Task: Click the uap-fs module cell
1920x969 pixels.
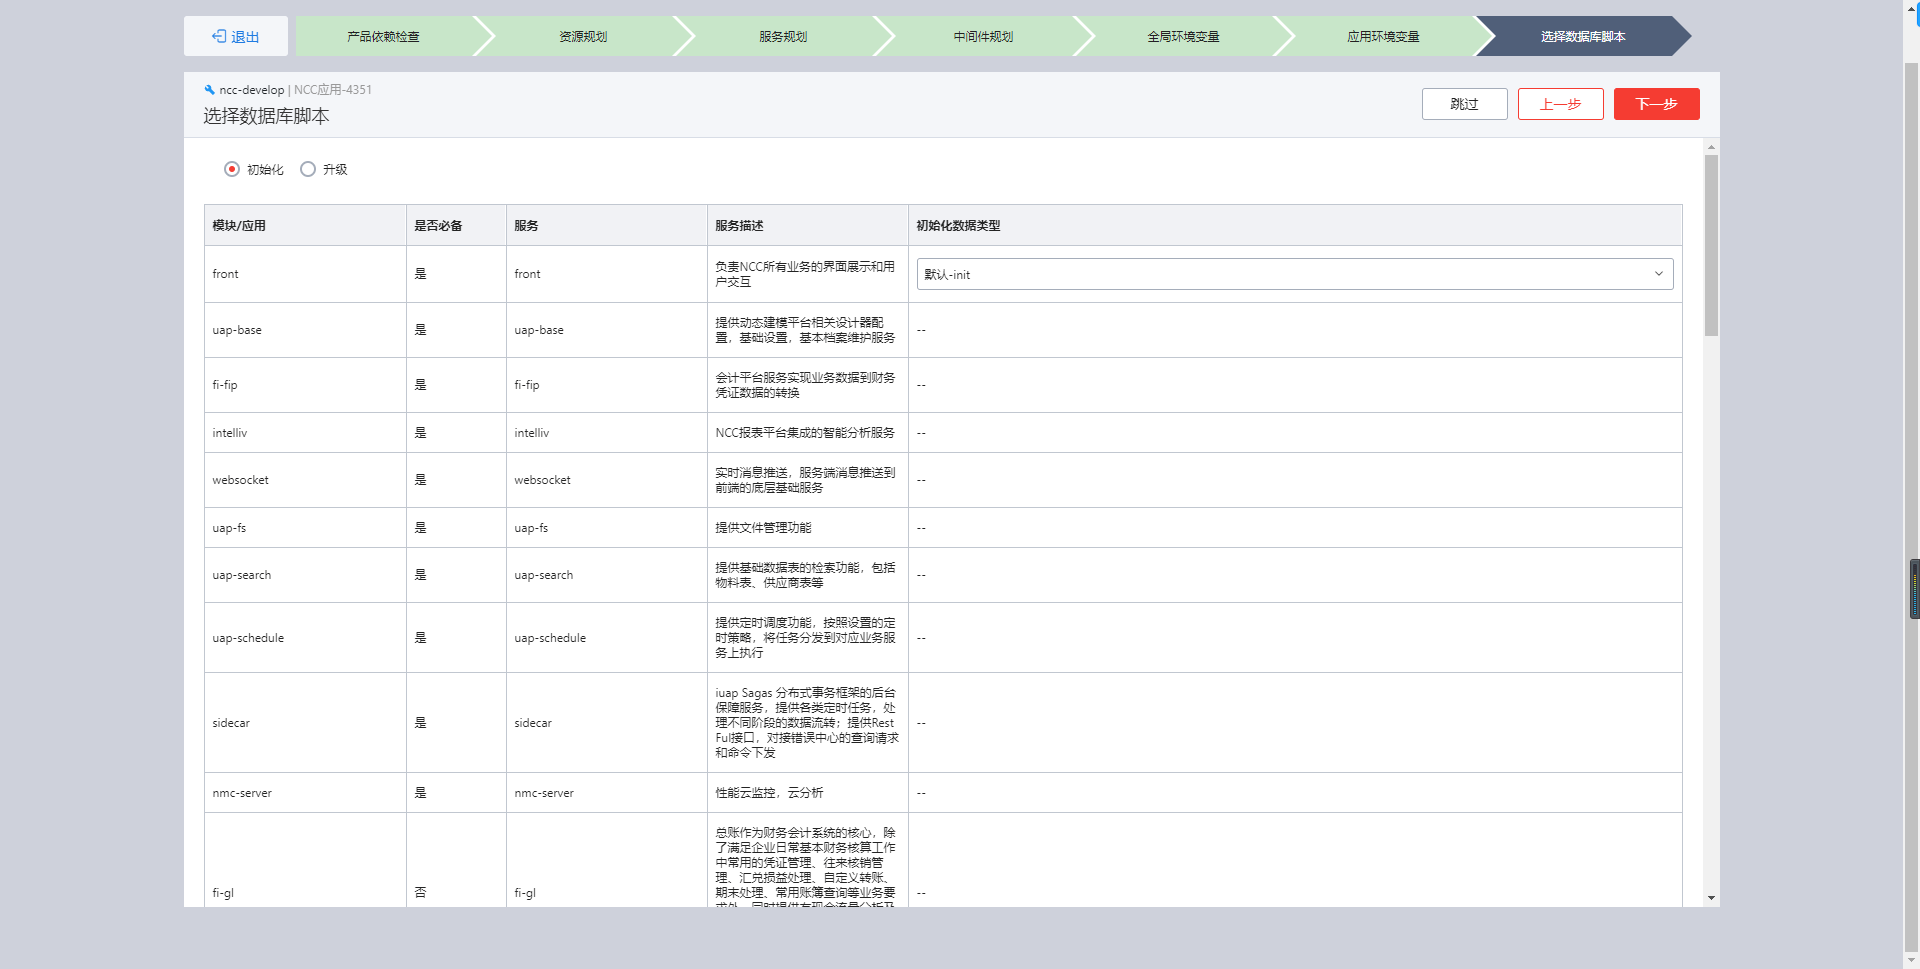Action: tap(305, 528)
